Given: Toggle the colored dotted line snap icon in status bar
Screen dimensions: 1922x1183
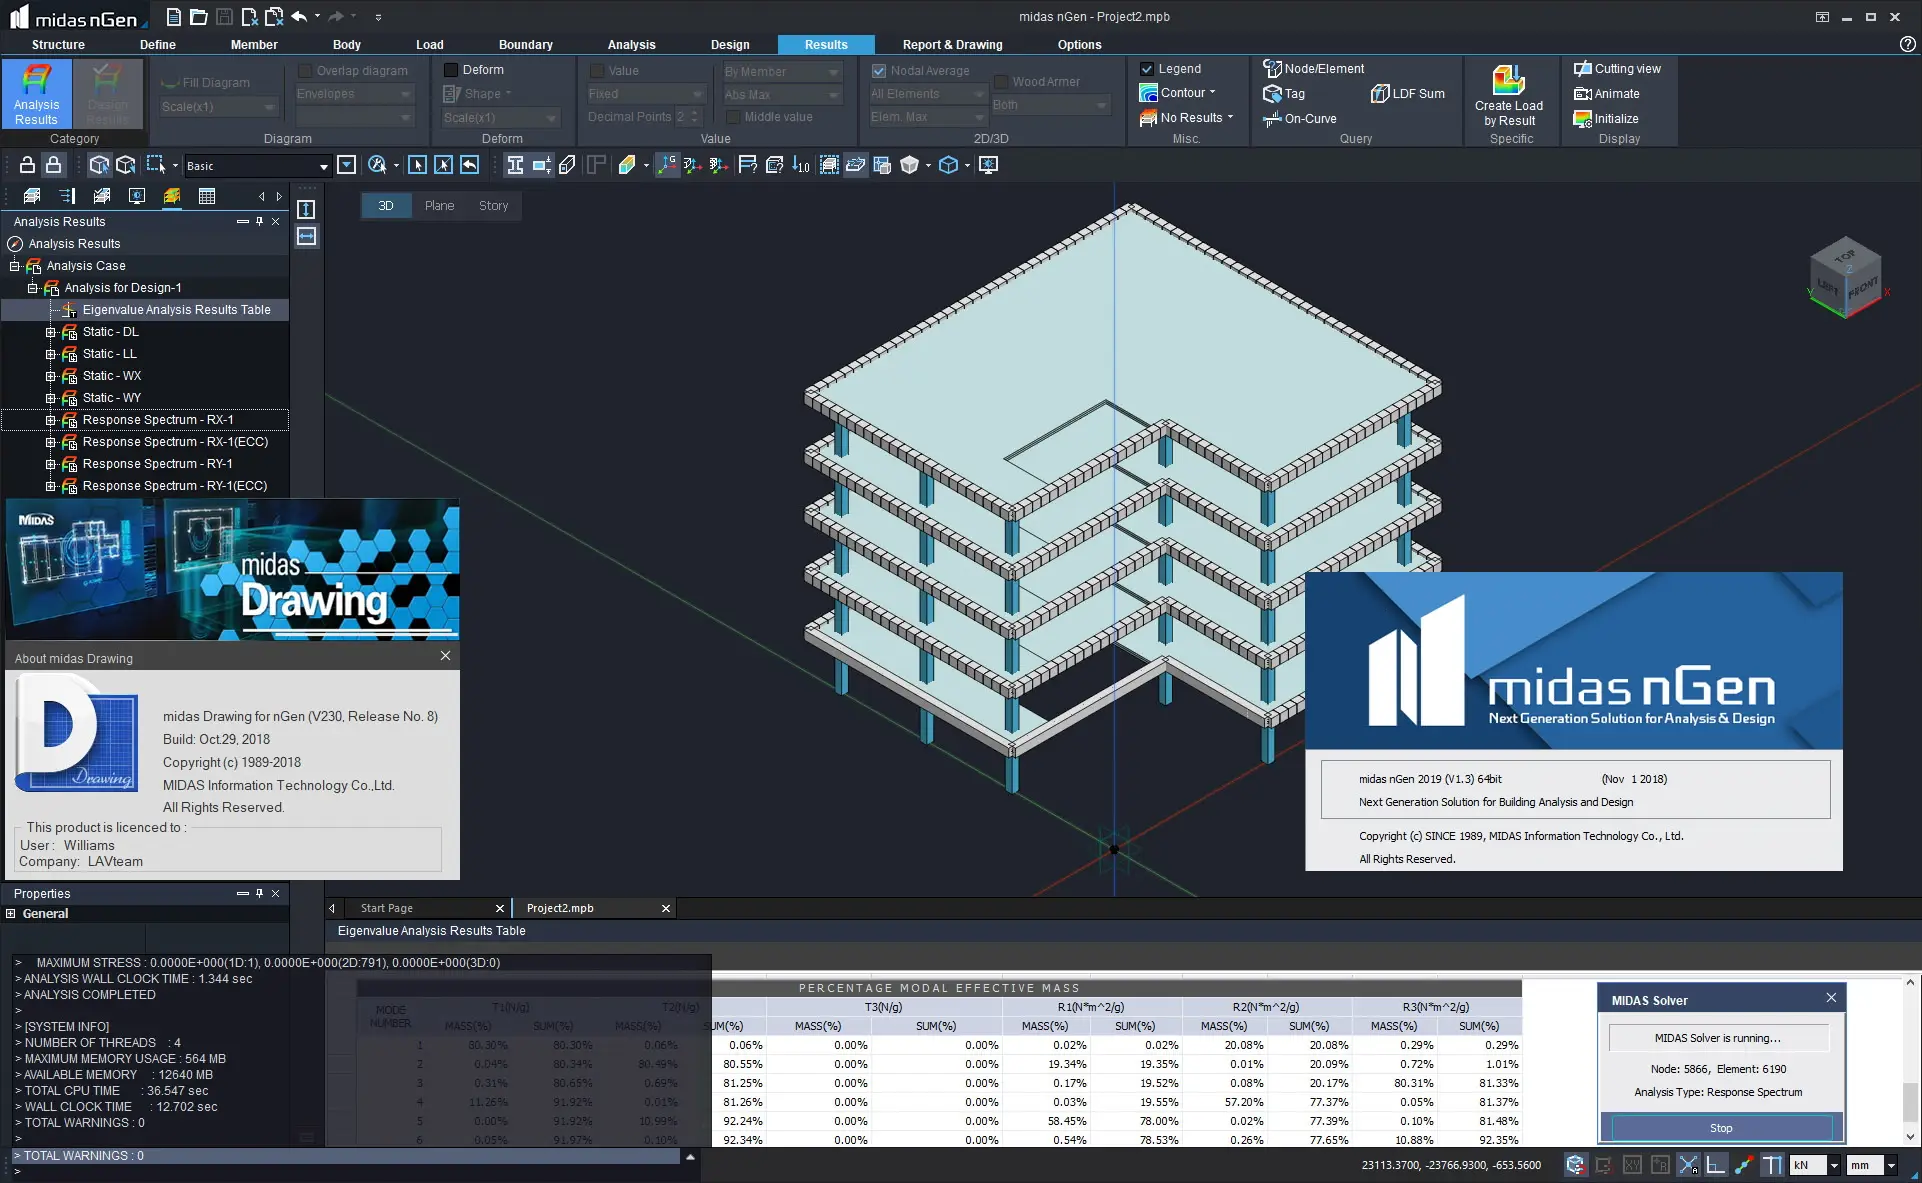Looking at the screenshot, I should pyautogui.click(x=1744, y=1165).
